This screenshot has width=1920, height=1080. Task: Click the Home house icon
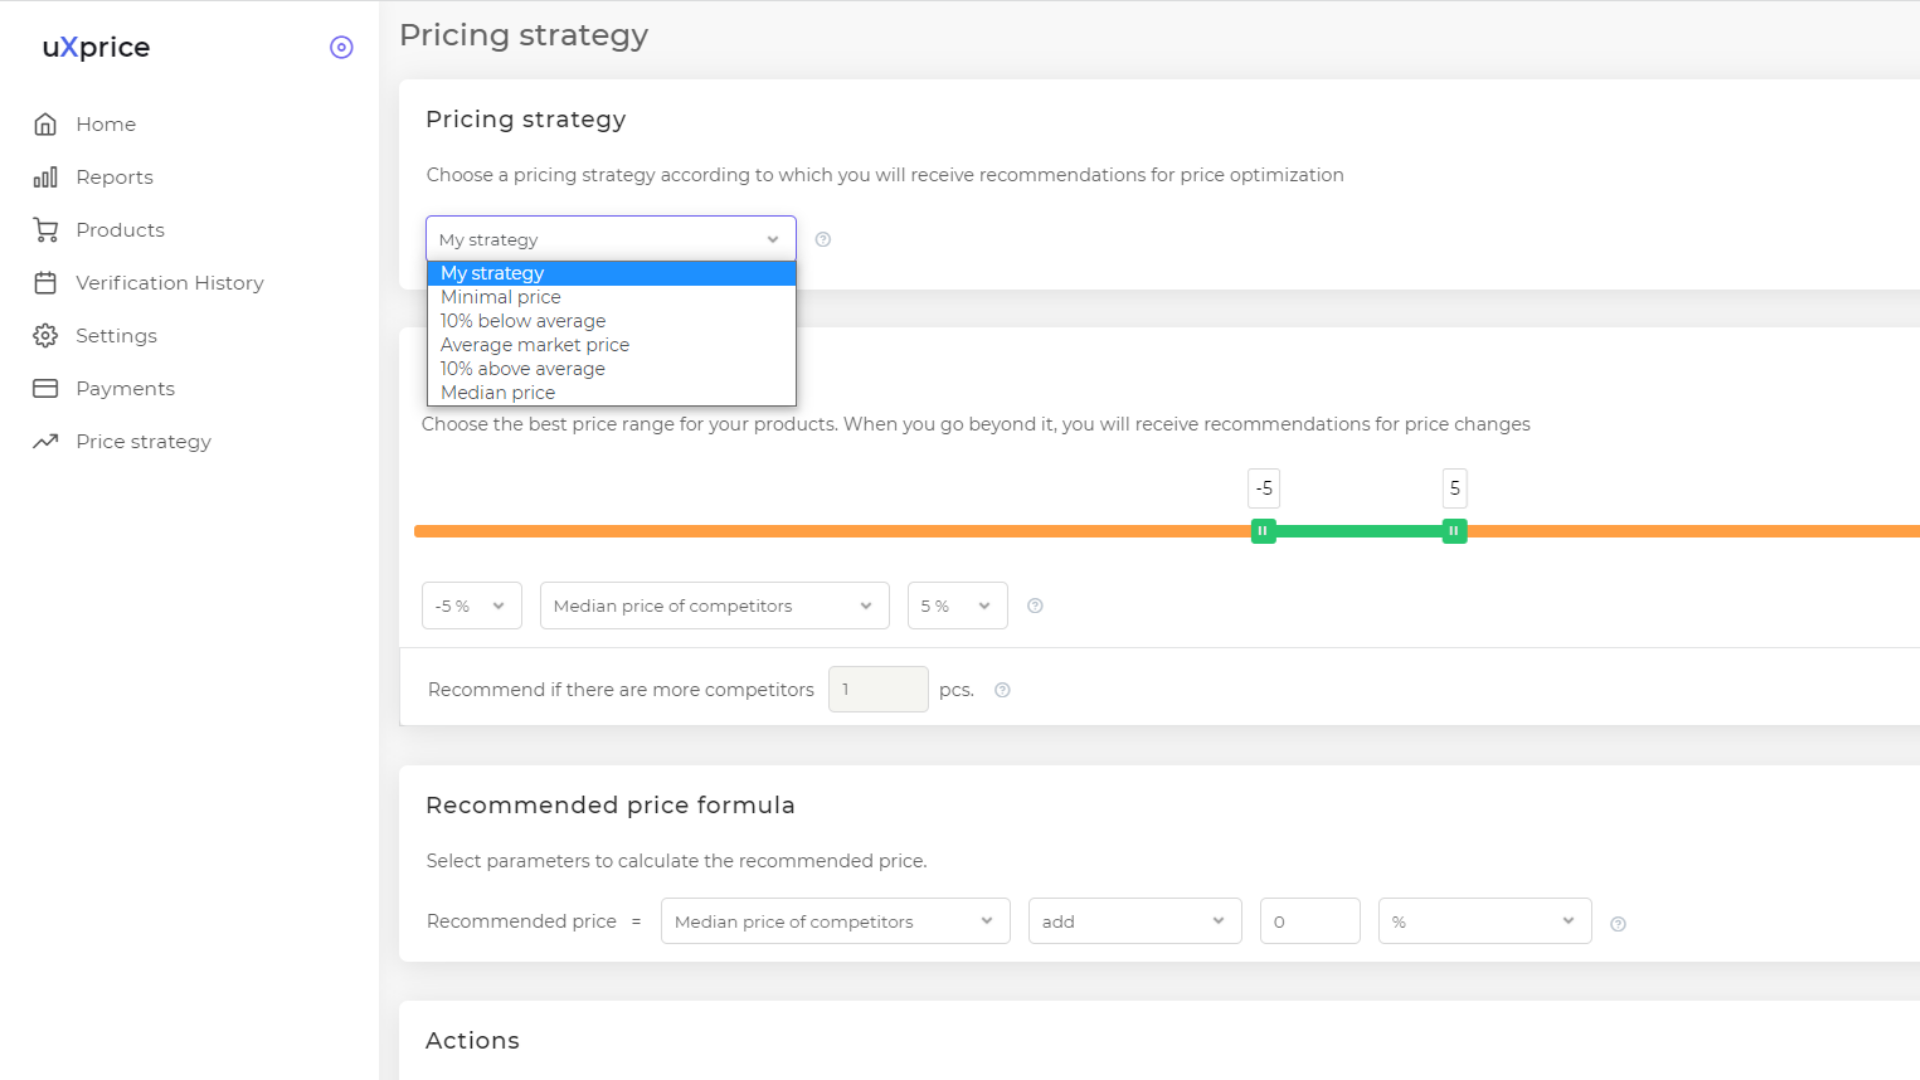pyautogui.click(x=45, y=124)
